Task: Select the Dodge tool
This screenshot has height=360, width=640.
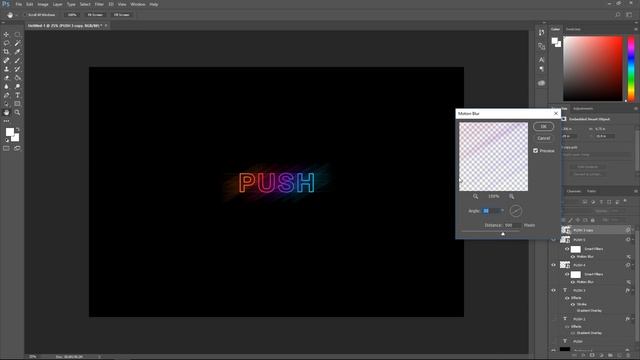Action: 17,86
